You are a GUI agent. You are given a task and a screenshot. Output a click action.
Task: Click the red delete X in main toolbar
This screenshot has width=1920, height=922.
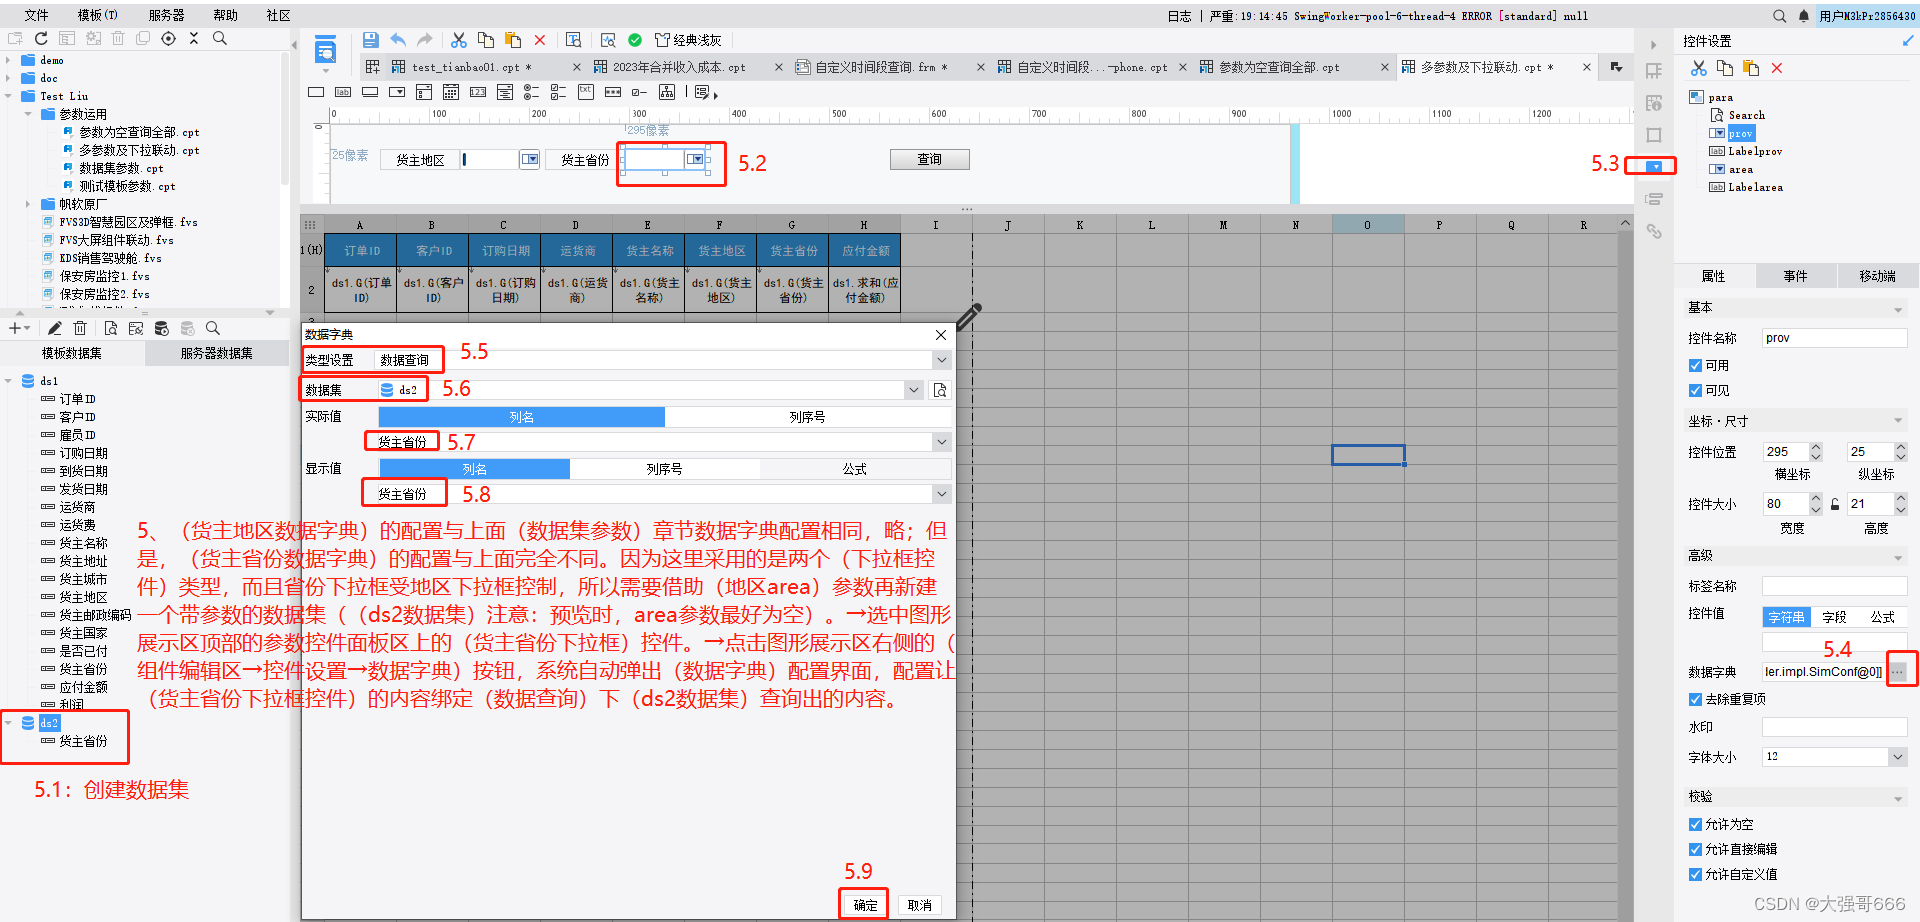point(540,40)
